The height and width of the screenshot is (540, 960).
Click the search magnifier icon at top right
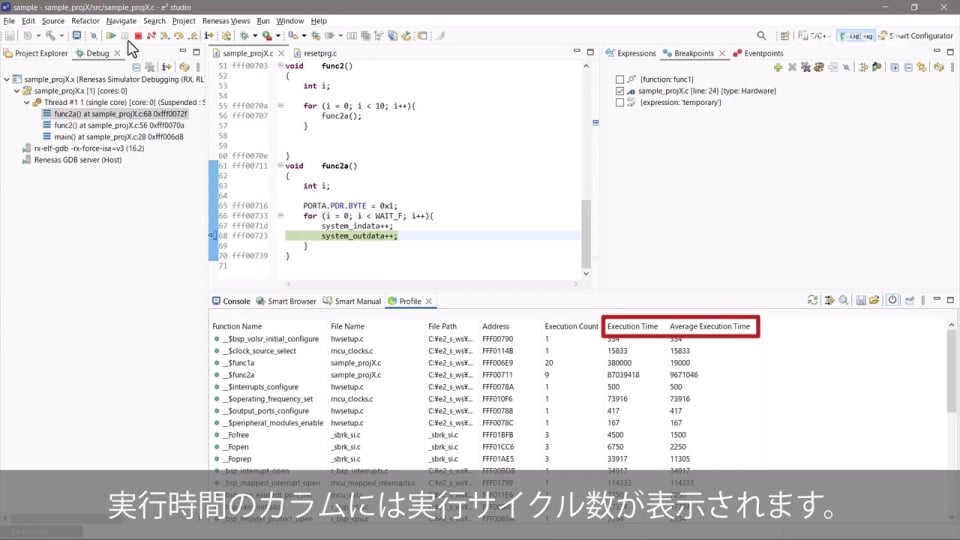click(x=761, y=35)
